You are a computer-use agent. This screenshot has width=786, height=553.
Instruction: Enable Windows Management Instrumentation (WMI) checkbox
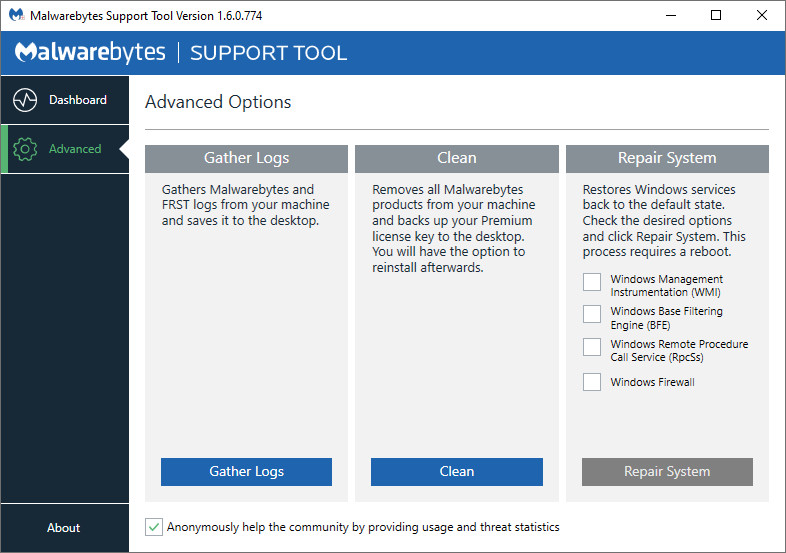tap(592, 283)
